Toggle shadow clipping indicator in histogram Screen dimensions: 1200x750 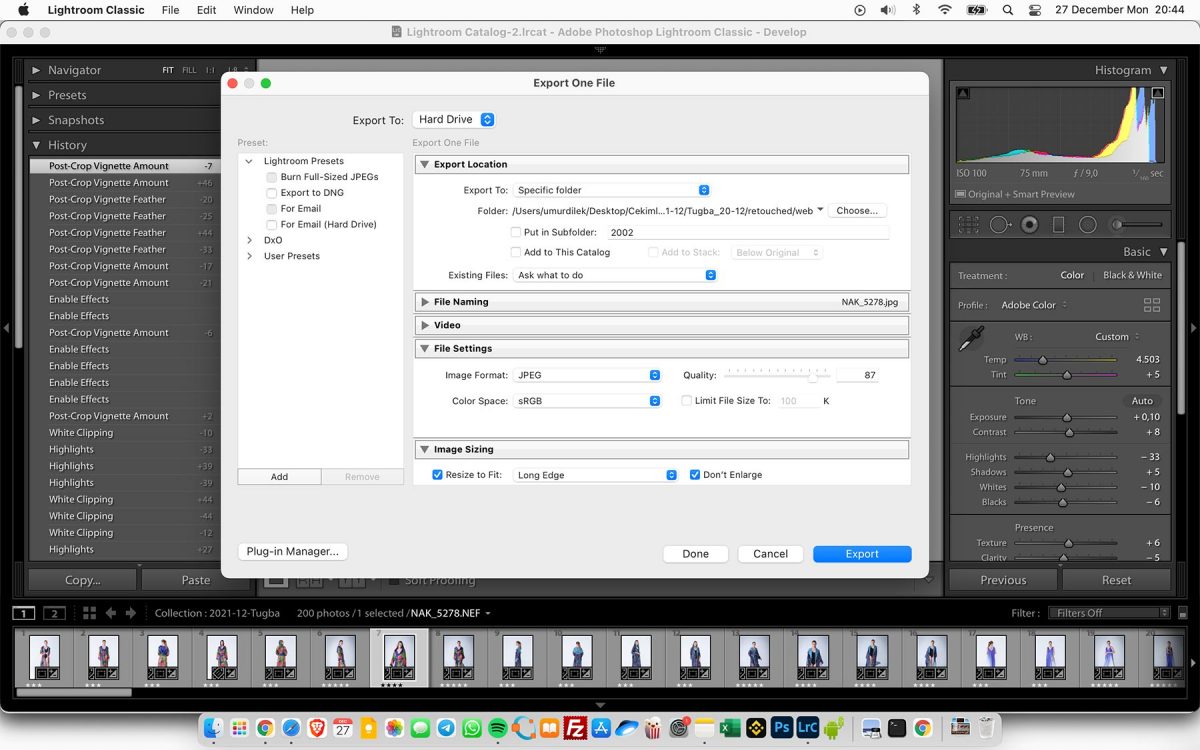pos(963,93)
